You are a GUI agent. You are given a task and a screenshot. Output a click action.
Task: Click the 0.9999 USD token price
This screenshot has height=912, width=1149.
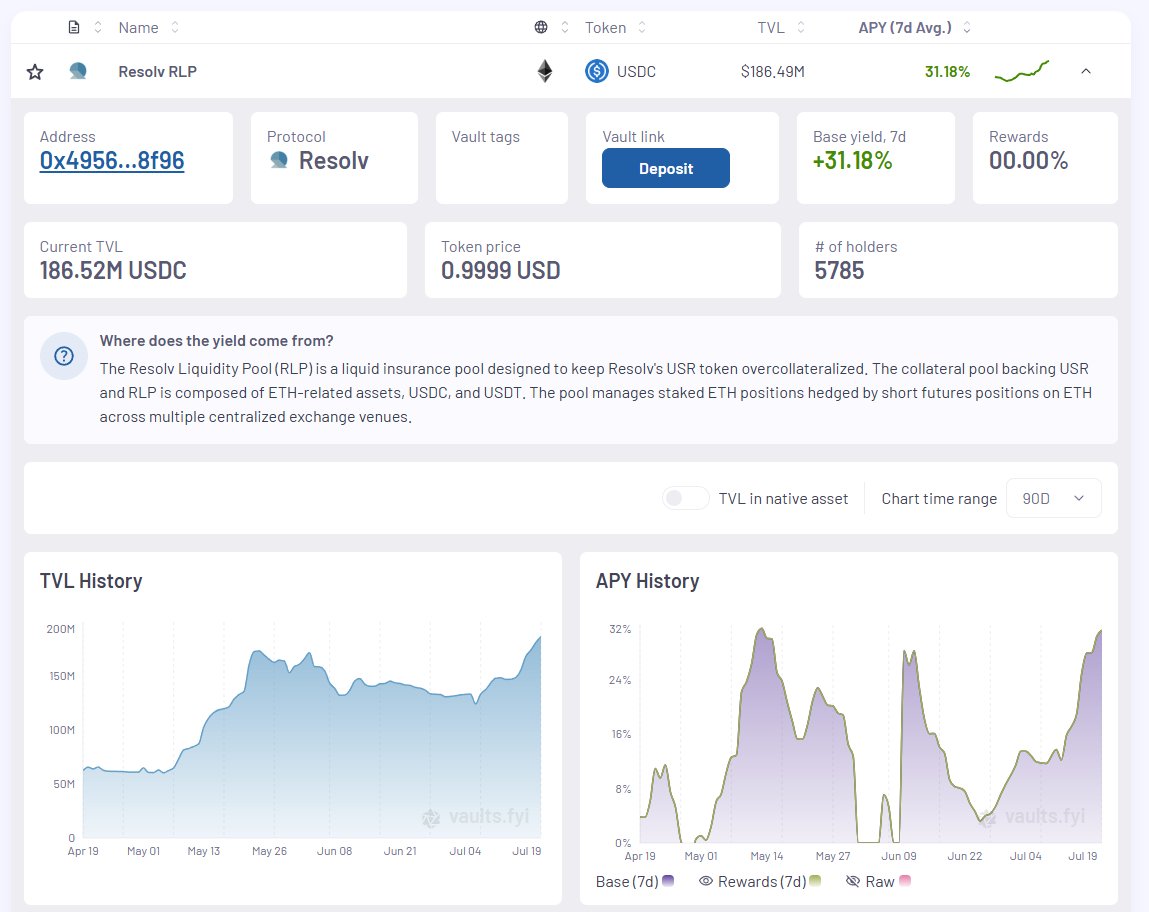pyautogui.click(x=500, y=270)
